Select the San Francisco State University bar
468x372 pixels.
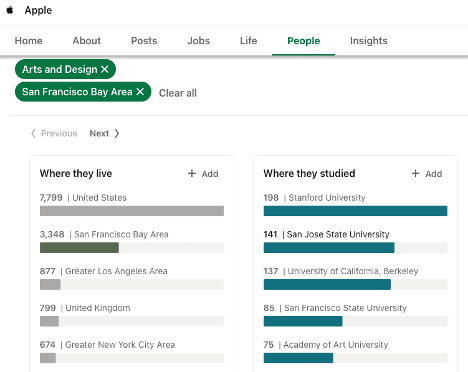click(355, 321)
